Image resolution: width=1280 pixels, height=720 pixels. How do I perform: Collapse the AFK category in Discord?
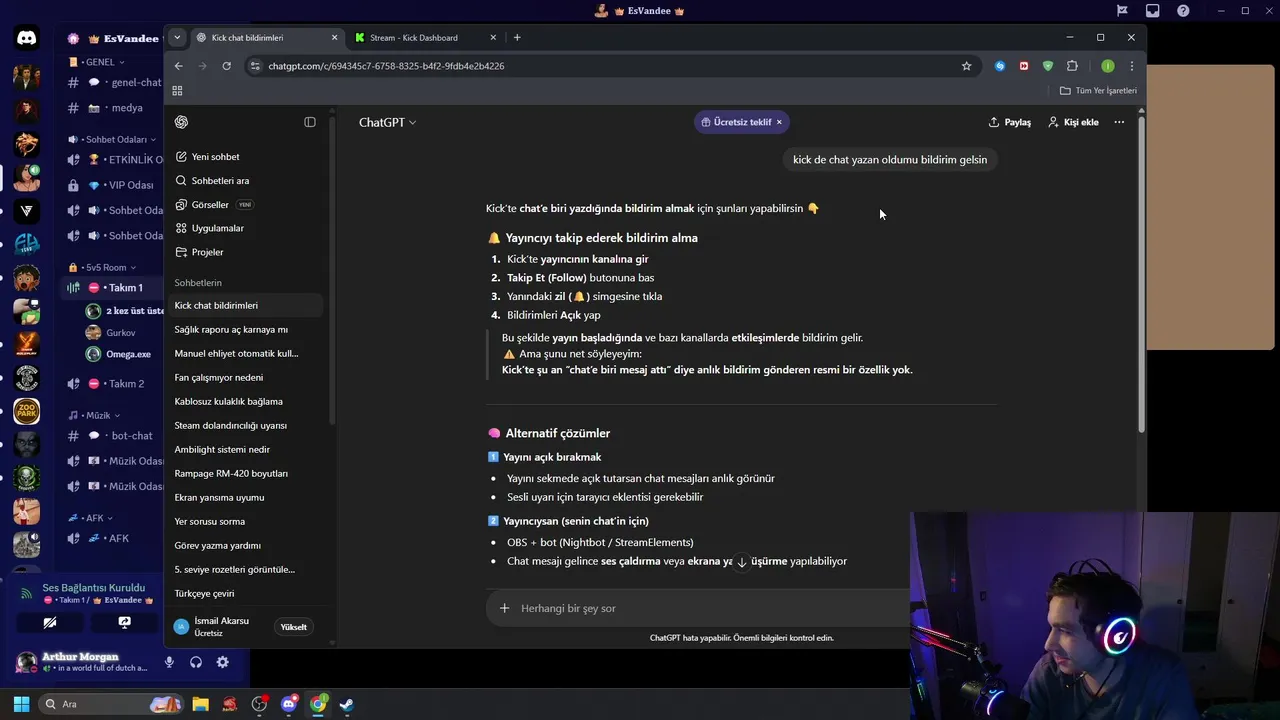tap(90, 518)
